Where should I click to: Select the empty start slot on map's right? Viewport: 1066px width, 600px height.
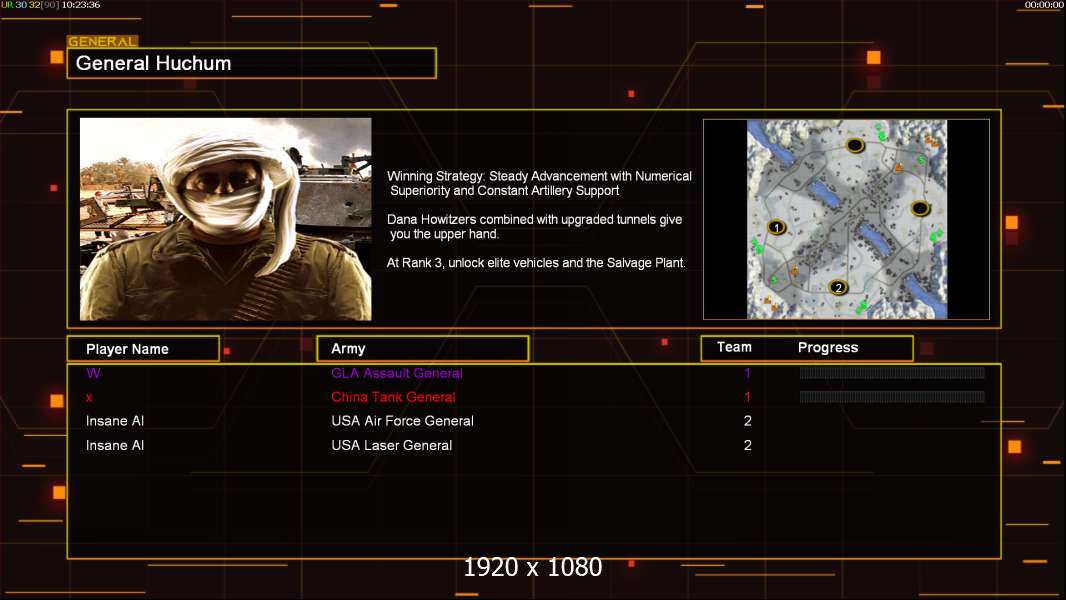[920, 208]
